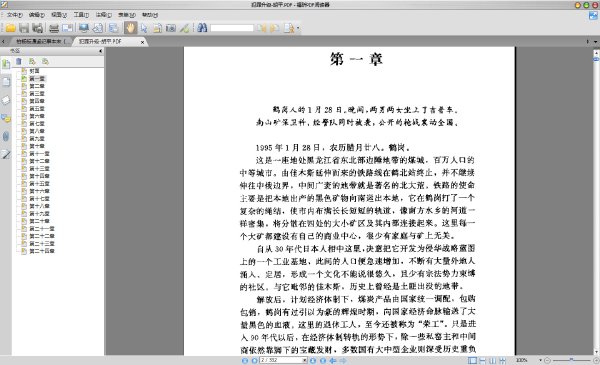Click the monitor-shaped toolbar icon

point(83,28)
